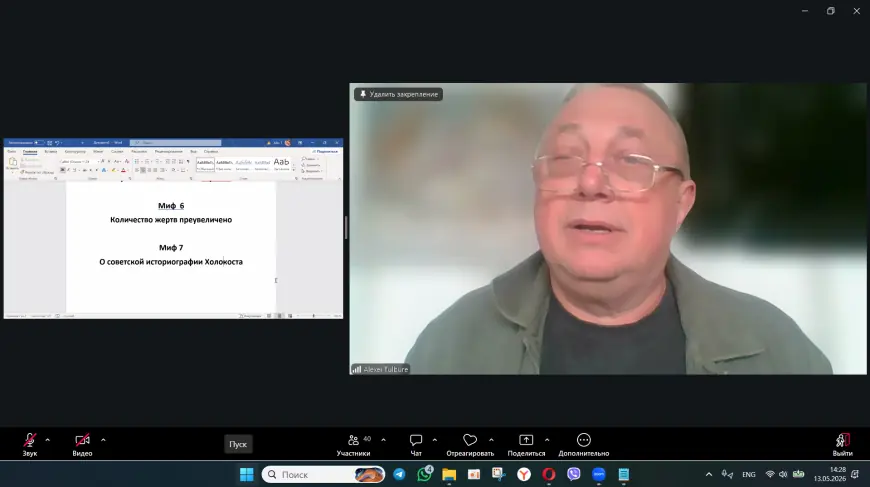Turn on camera with Видео button
Image resolution: width=870 pixels, height=487 pixels.
[x=82, y=445]
